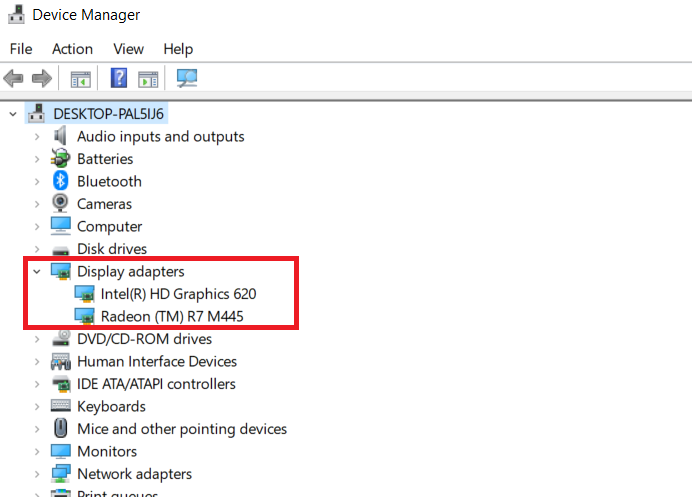Expand the Human Interface Devices chevron
Image resolution: width=692 pixels, height=497 pixels.
(37, 361)
